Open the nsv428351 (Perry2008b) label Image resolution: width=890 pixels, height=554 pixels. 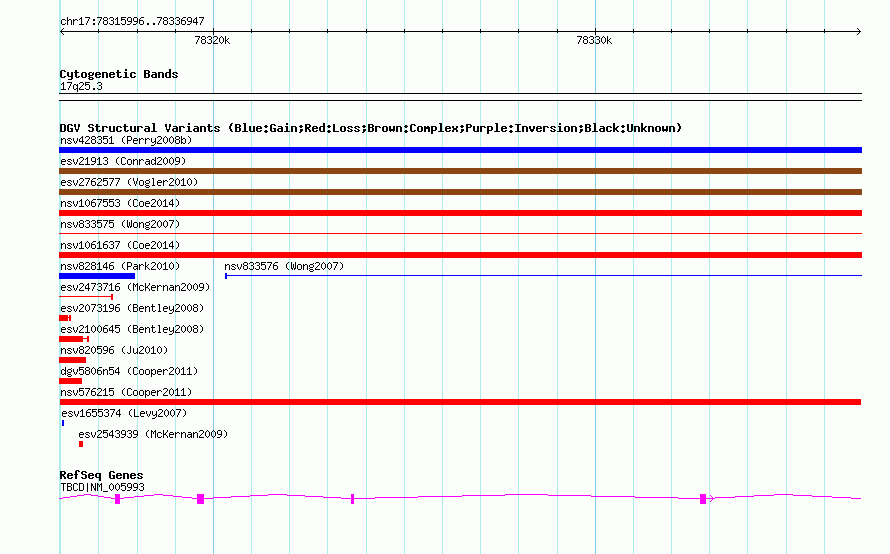pyautogui.click(x=126, y=140)
